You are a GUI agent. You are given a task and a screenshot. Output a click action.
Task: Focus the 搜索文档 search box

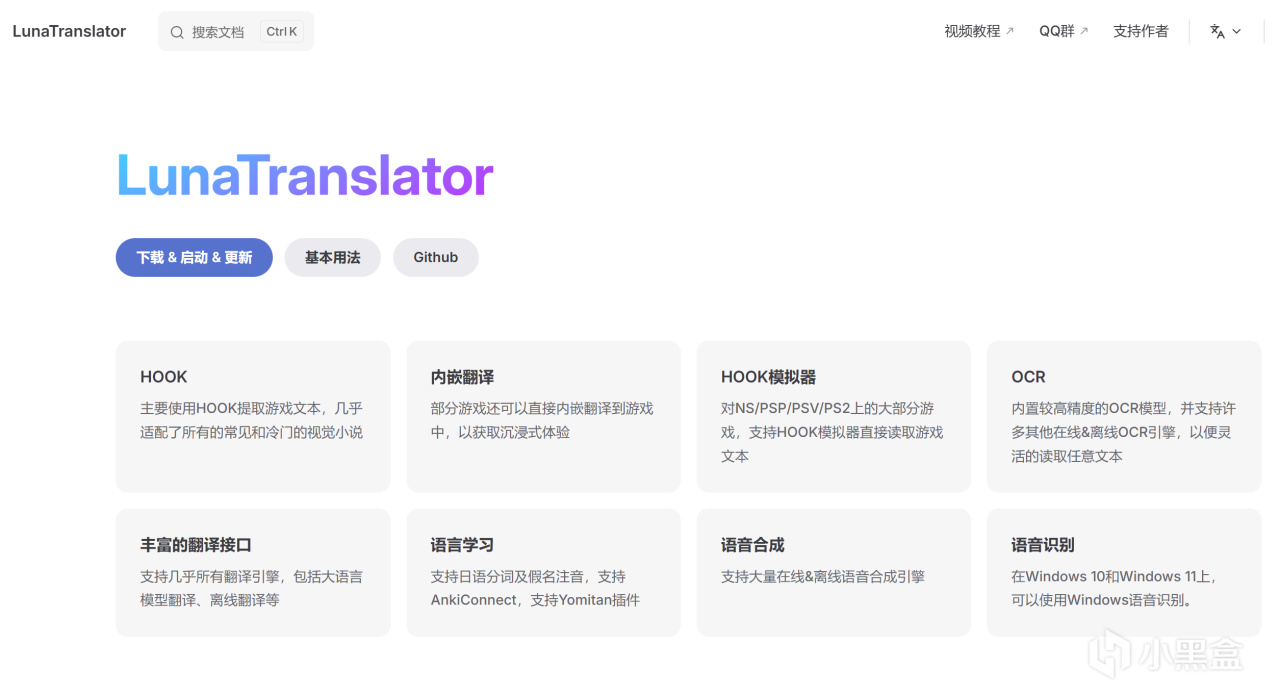click(236, 32)
